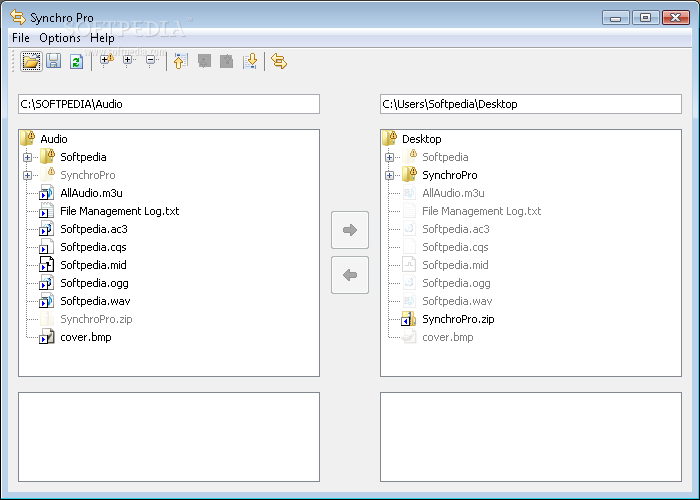Screen dimensions: 700x500
Task: Click File Management Log.txt icon in left pane
Action: click(x=46, y=211)
